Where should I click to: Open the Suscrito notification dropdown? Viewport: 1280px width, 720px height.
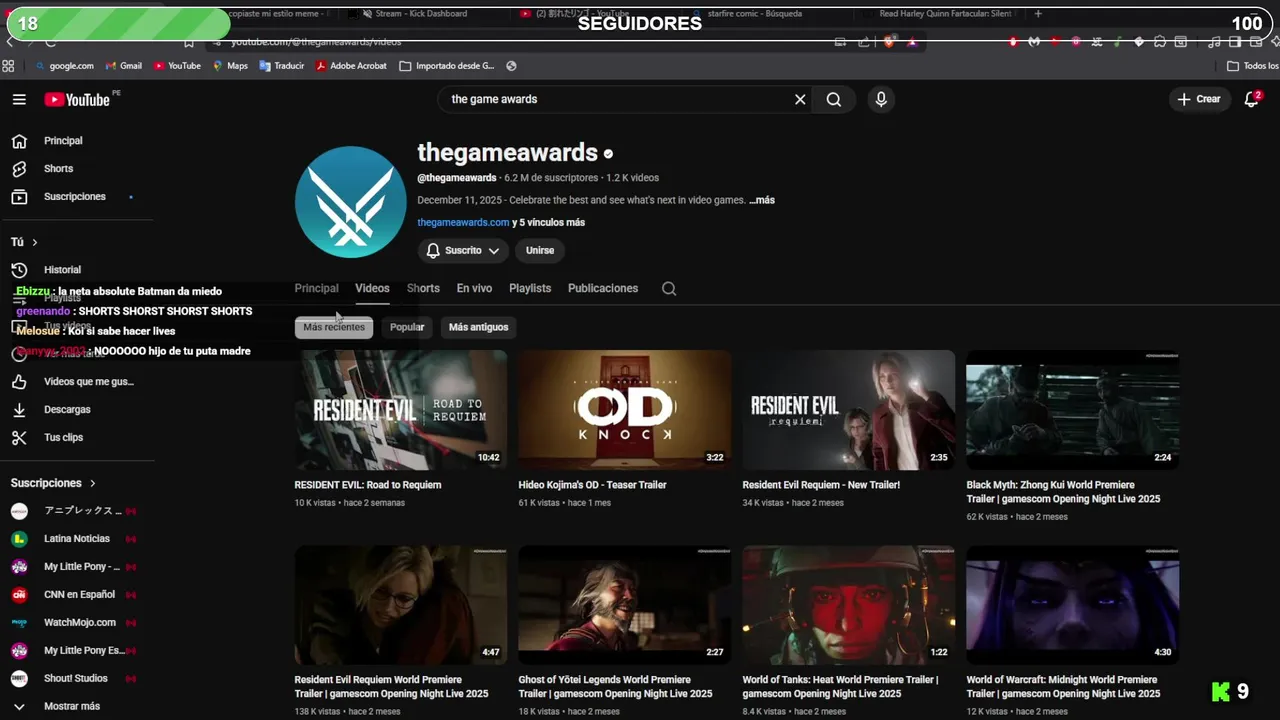[462, 251]
